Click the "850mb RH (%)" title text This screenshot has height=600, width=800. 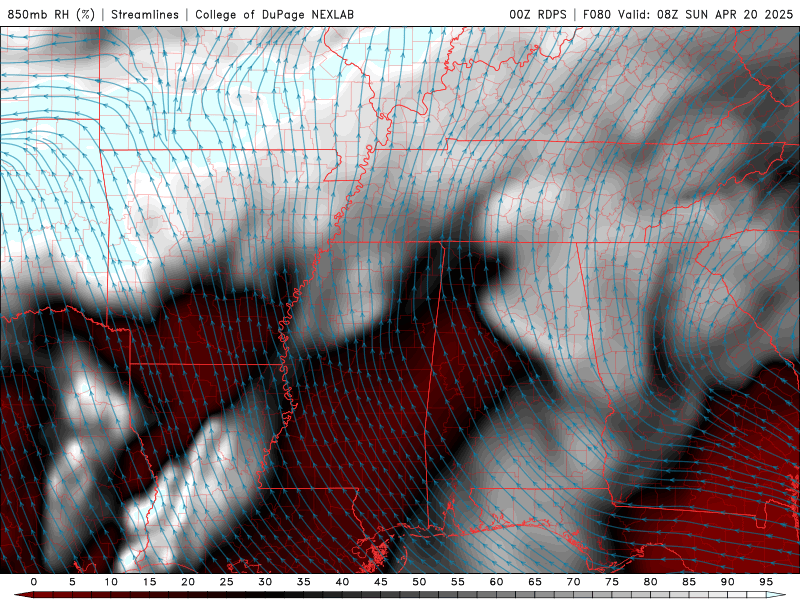51,14
